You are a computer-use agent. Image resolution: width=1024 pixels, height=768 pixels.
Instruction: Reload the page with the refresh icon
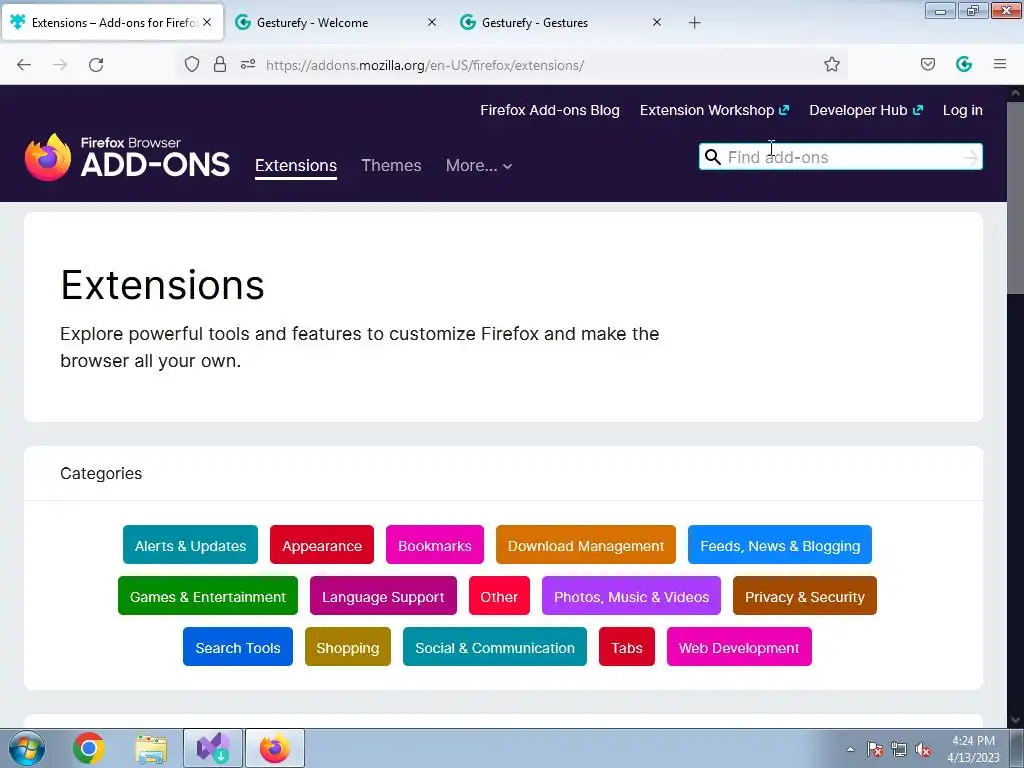click(96, 65)
